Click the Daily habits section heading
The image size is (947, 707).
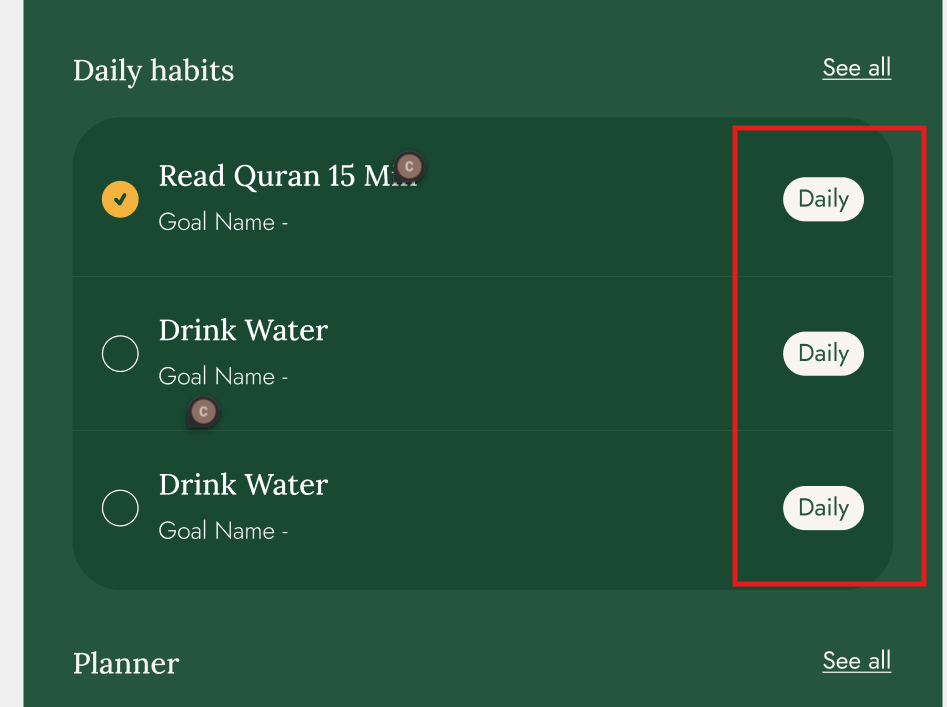tap(154, 71)
